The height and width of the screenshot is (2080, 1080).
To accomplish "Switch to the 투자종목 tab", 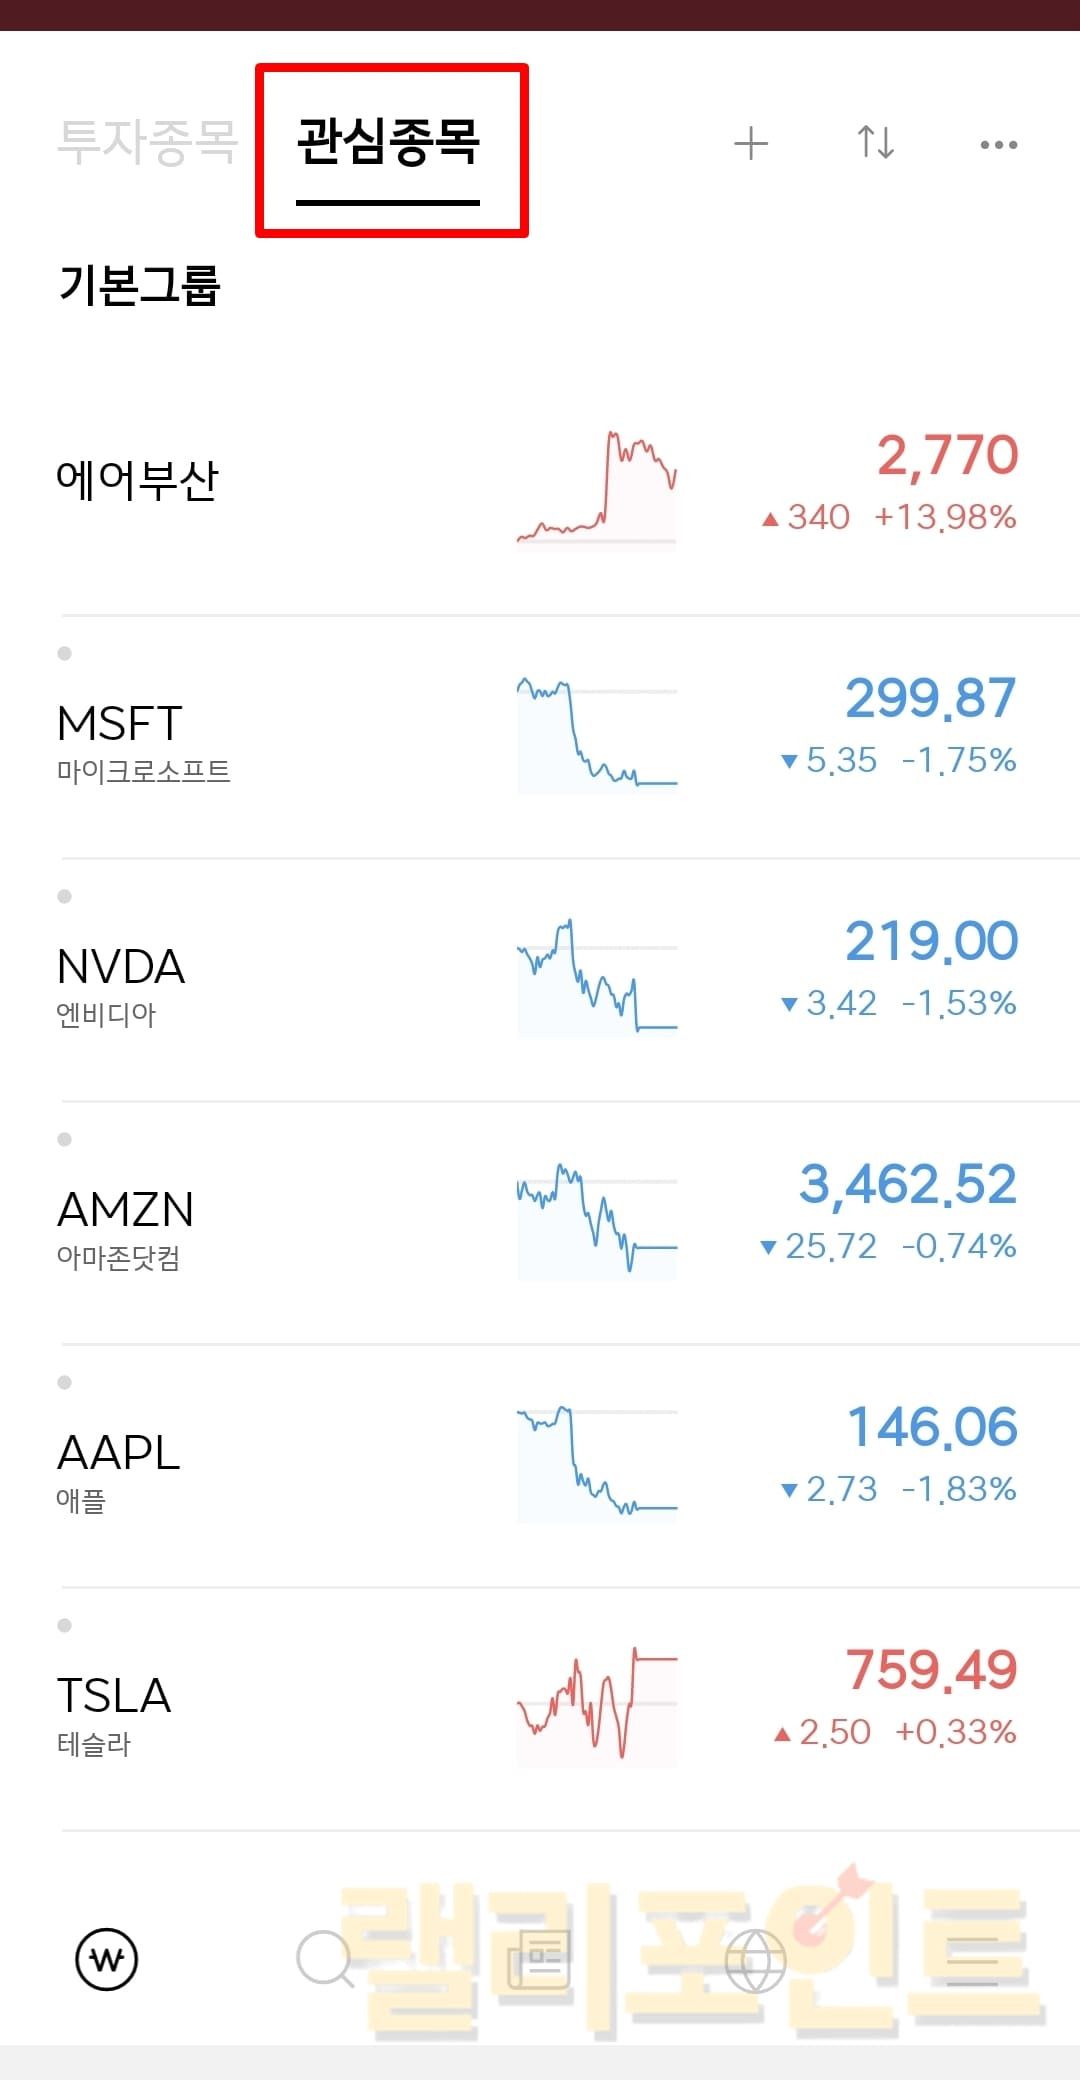I will (147, 142).
